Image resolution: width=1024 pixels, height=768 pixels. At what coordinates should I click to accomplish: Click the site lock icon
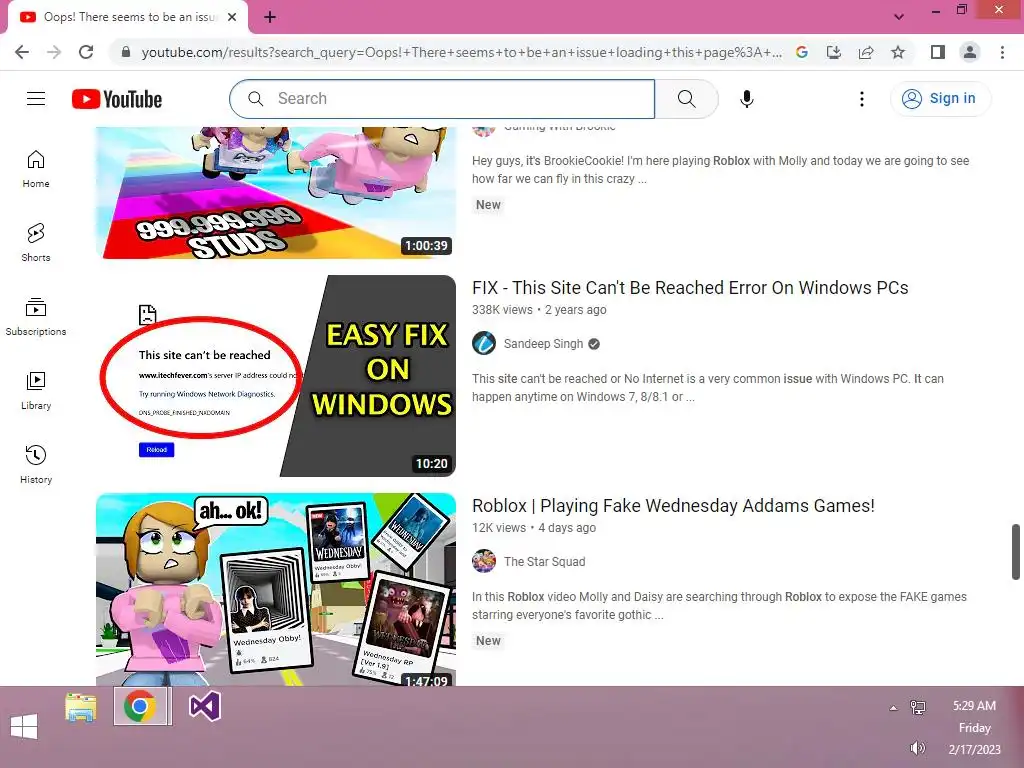(x=126, y=52)
